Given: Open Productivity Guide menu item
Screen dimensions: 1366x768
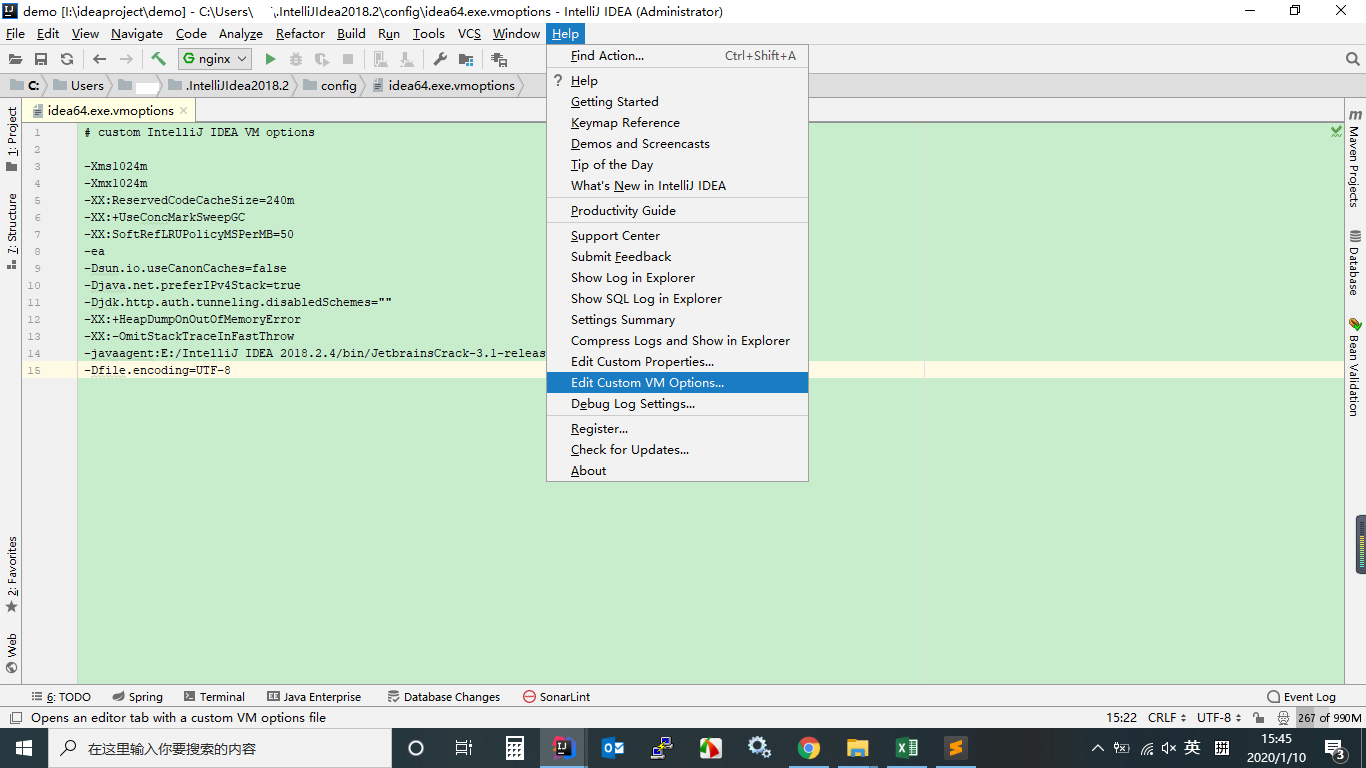Looking at the screenshot, I should tap(677, 211).
